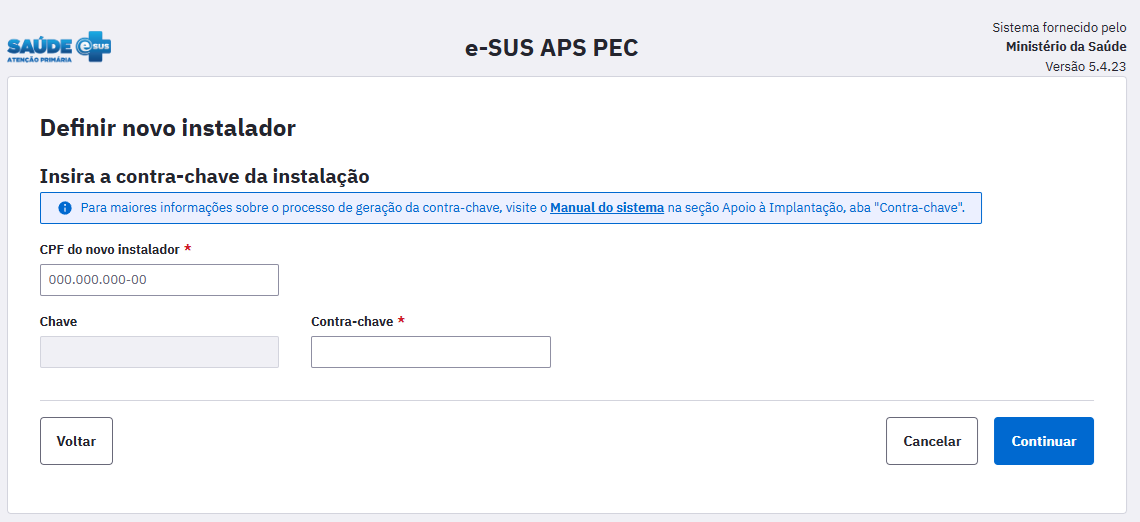Click the red asterisk beside Contra-chave
Screen dimensions: 1140x522
(x=402, y=321)
